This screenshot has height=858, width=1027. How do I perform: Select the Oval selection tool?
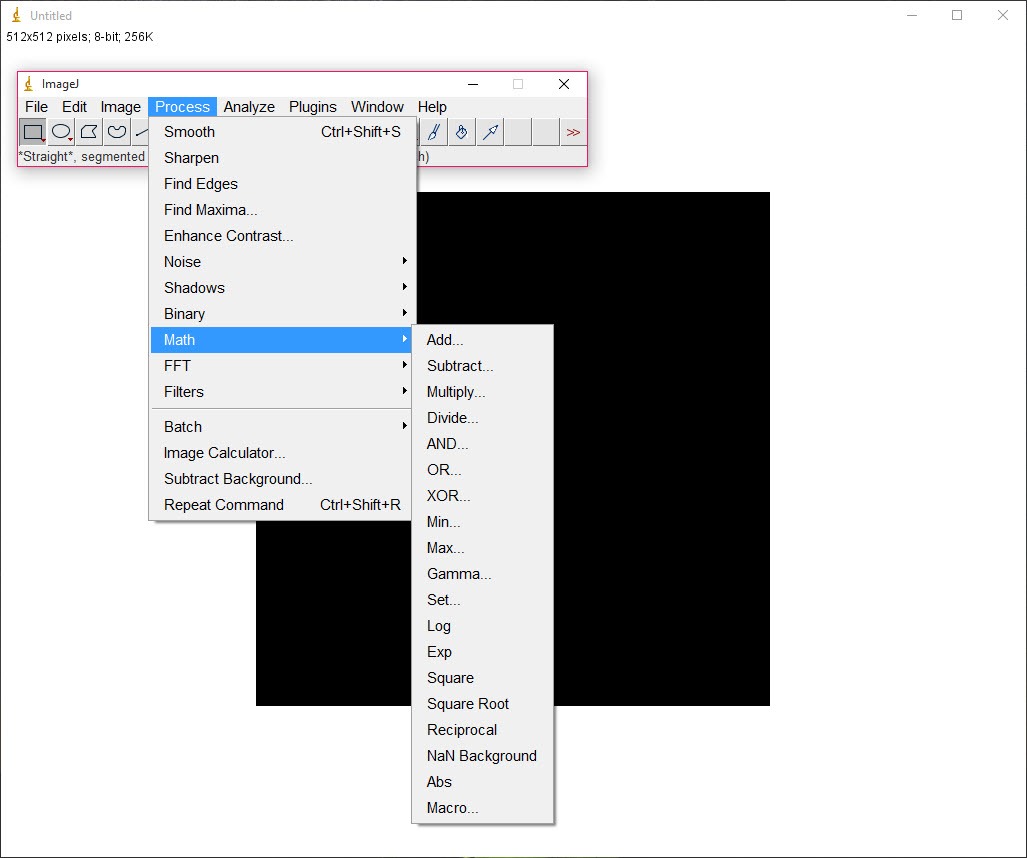(61, 132)
